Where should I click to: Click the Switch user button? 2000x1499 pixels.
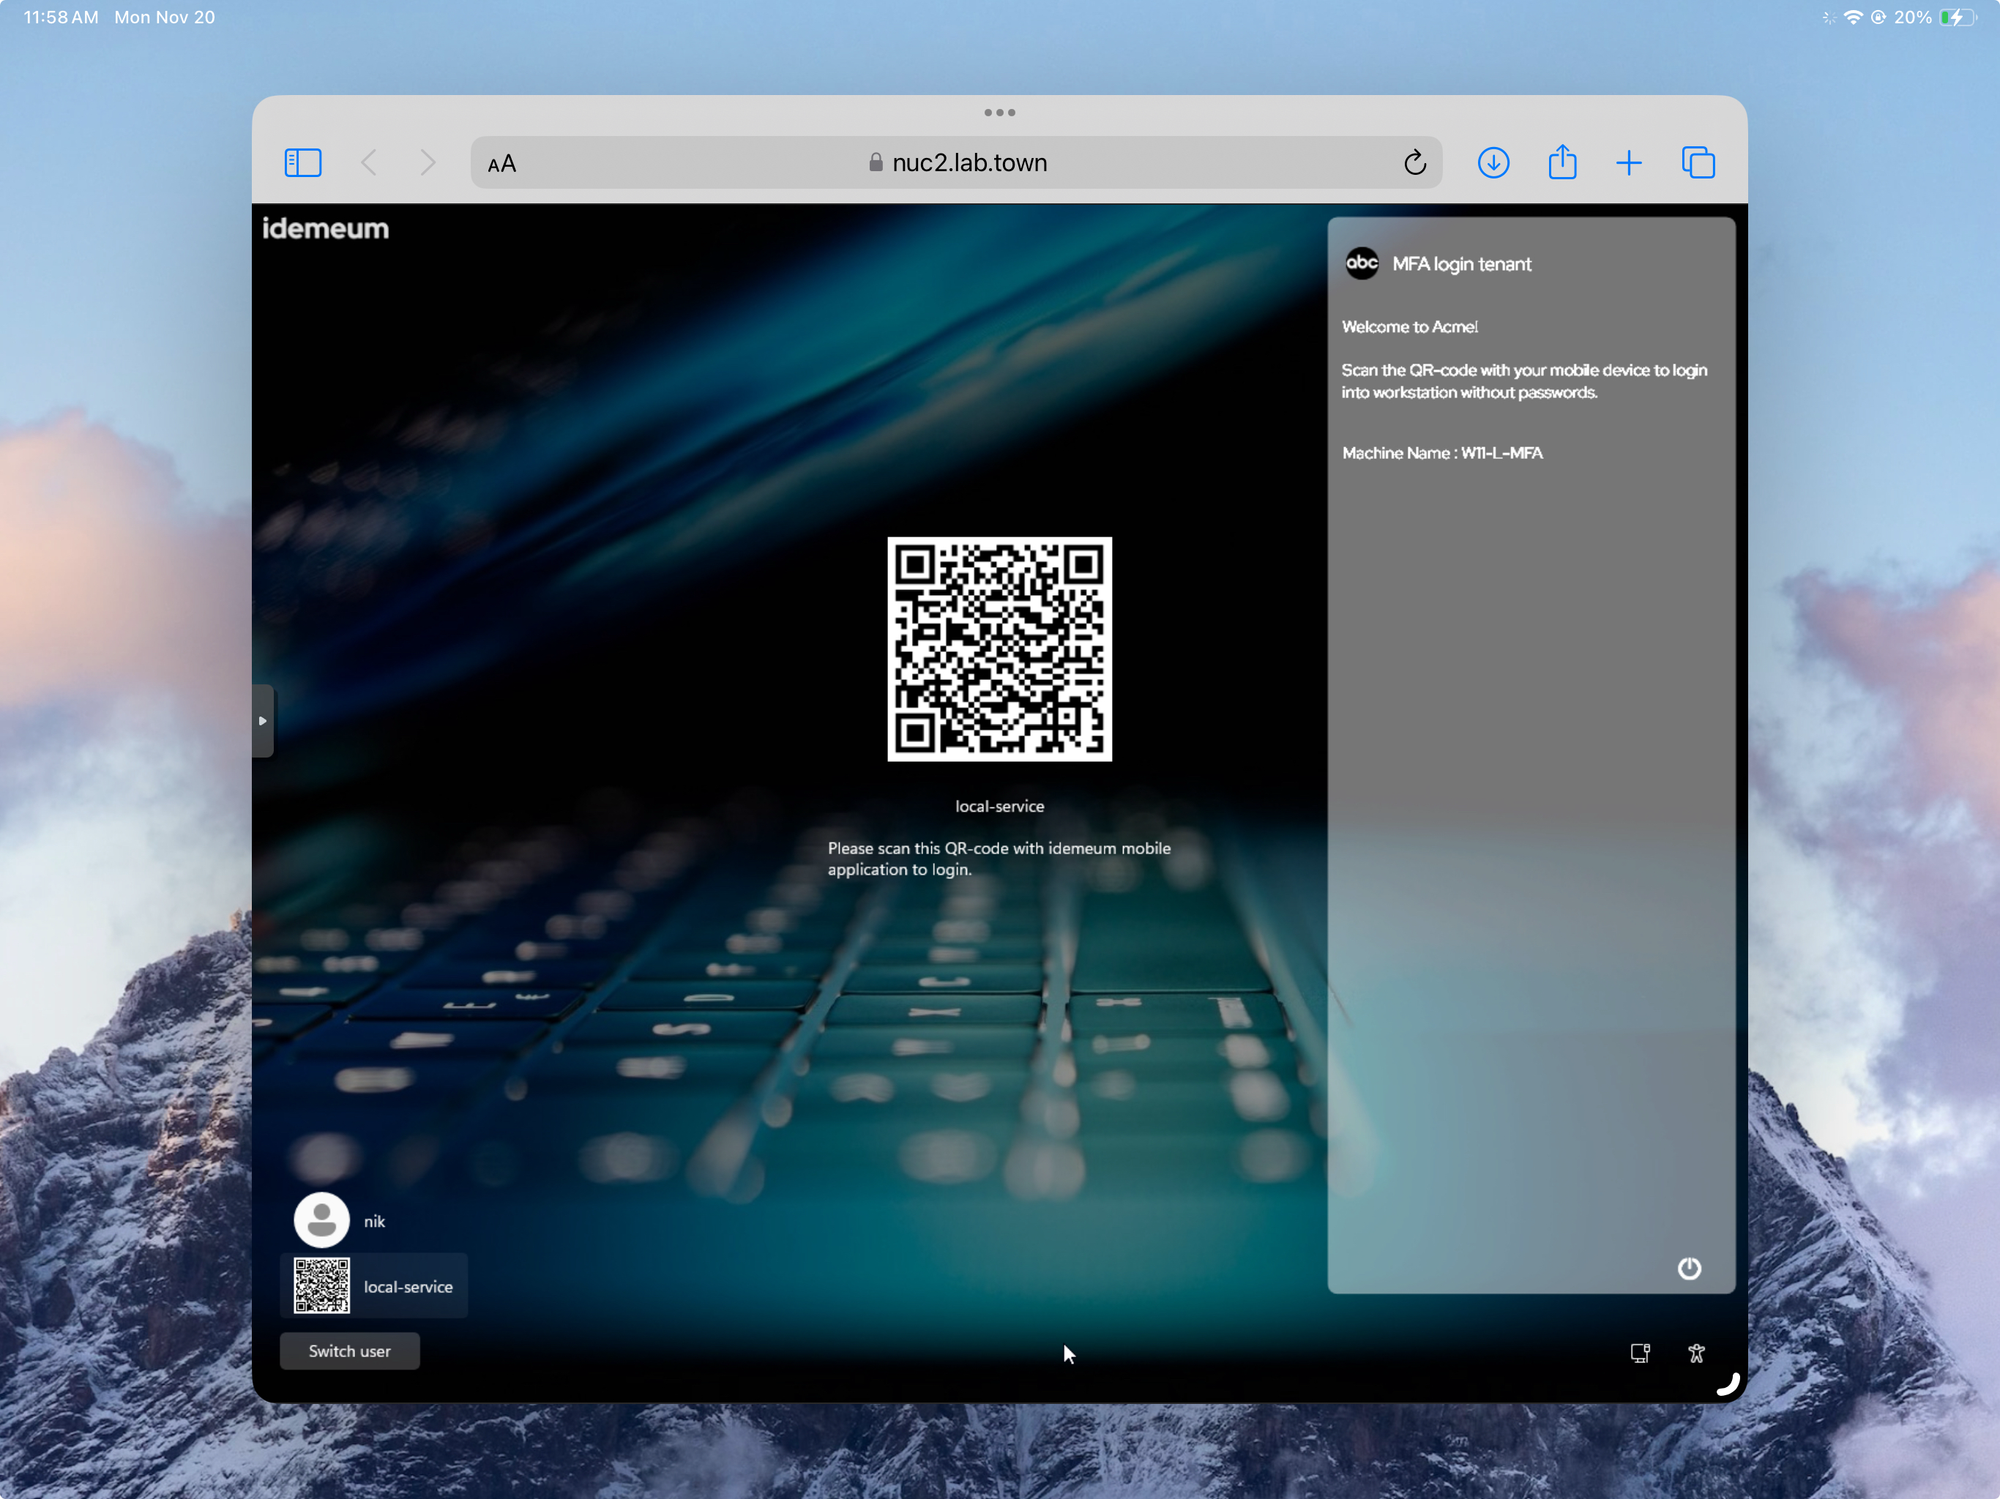tap(349, 1351)
